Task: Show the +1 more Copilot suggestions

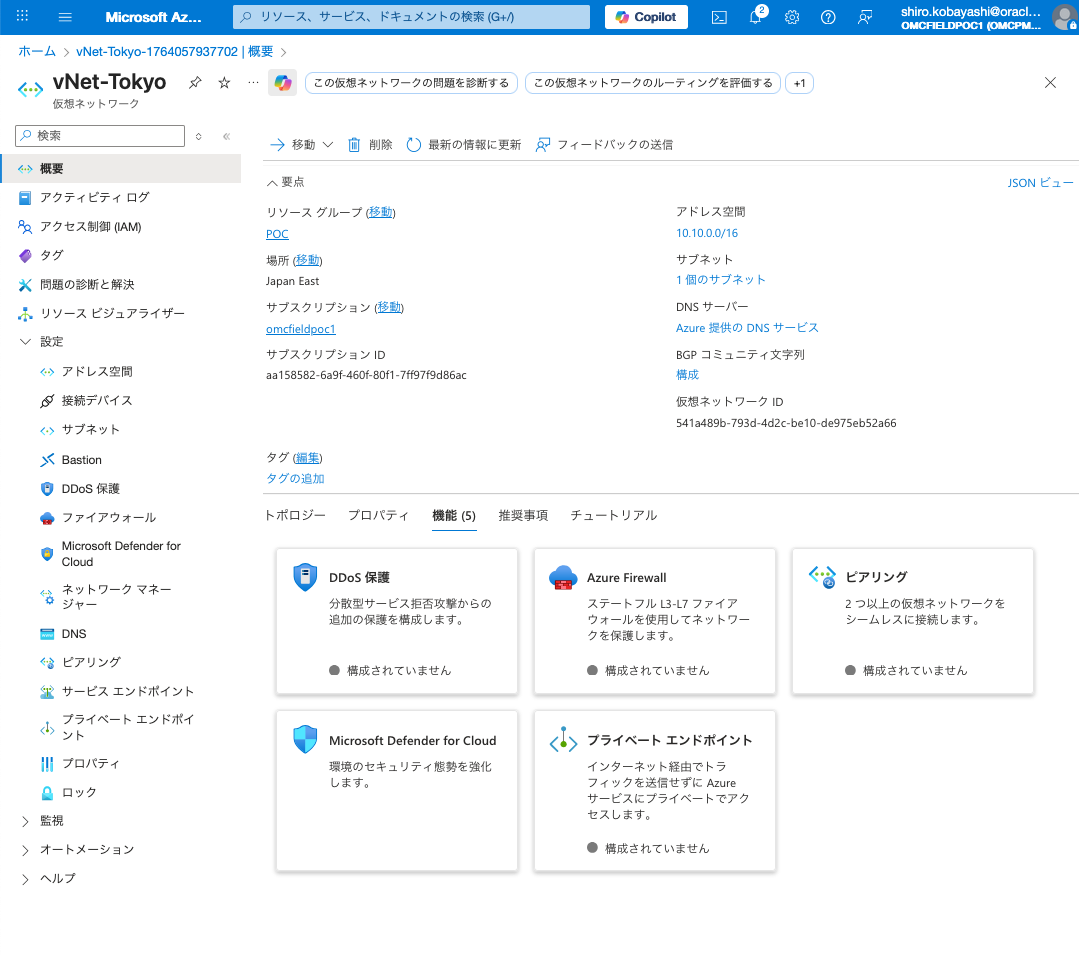Action: click(799, 83)
